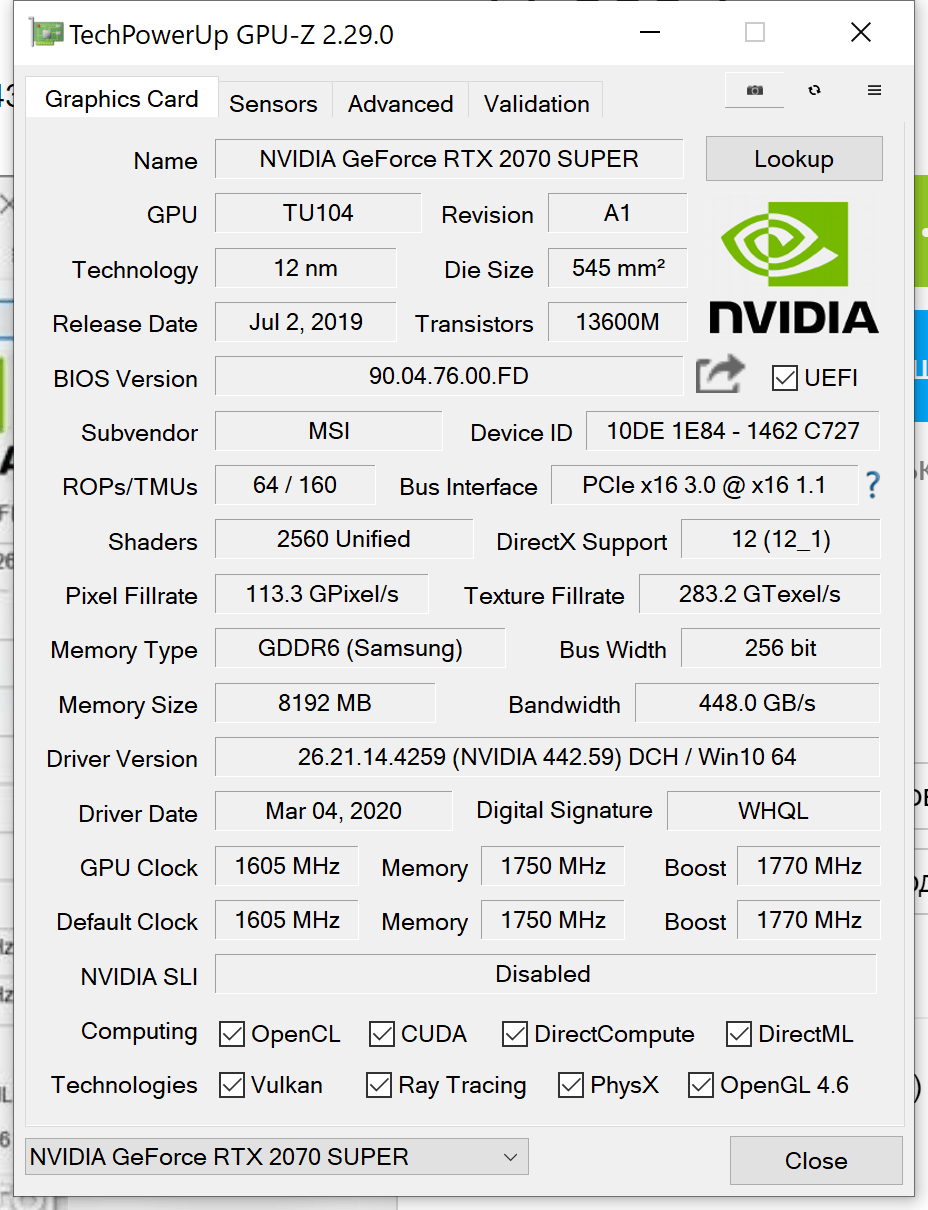Toggle the OpenCL checkbox
The height and width of the screenshot is (1210, 928).
click(232, 1034)
